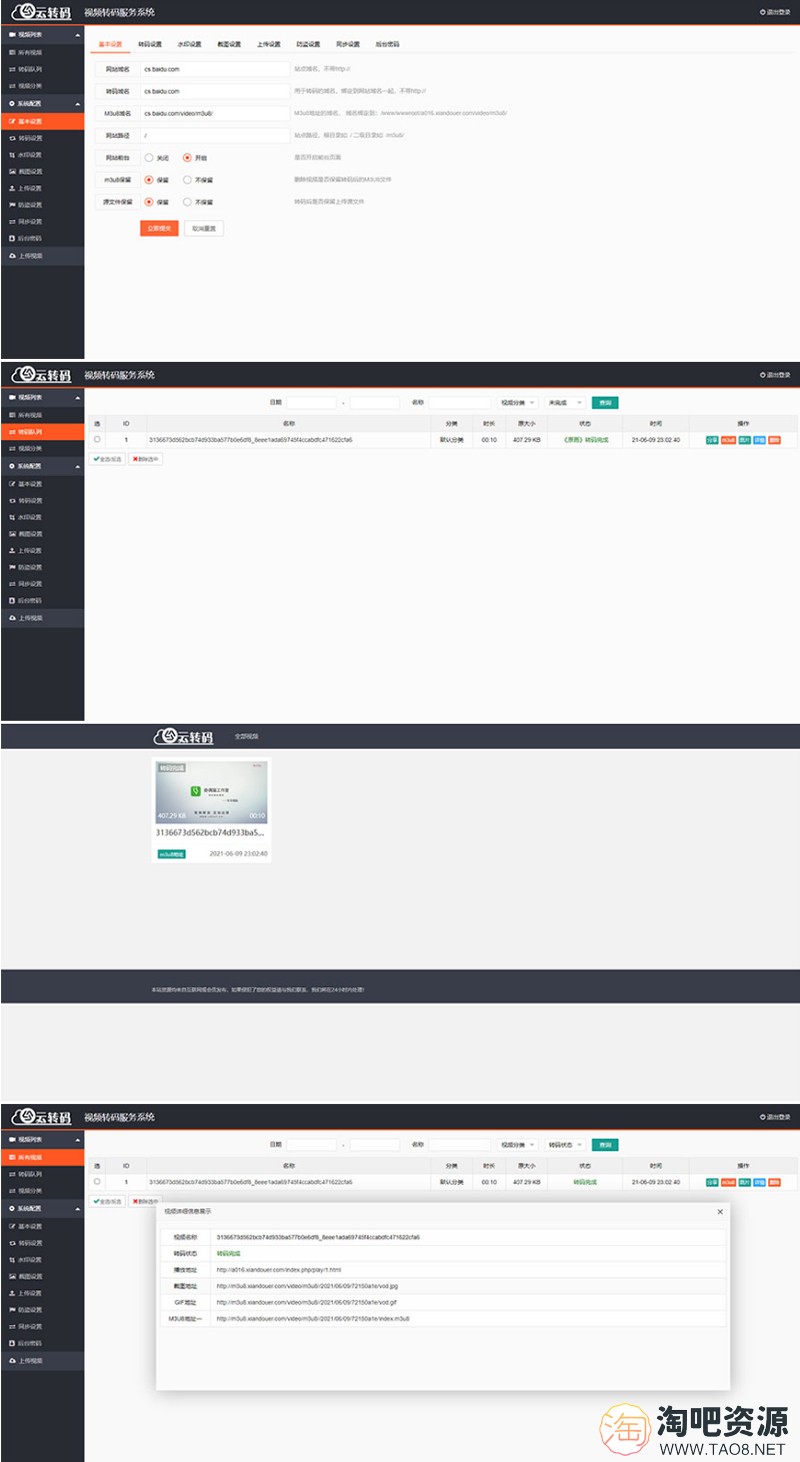Click 转码队列 sidebar icon on basic settings page
800x1462 pixels.
click(12, 69)
